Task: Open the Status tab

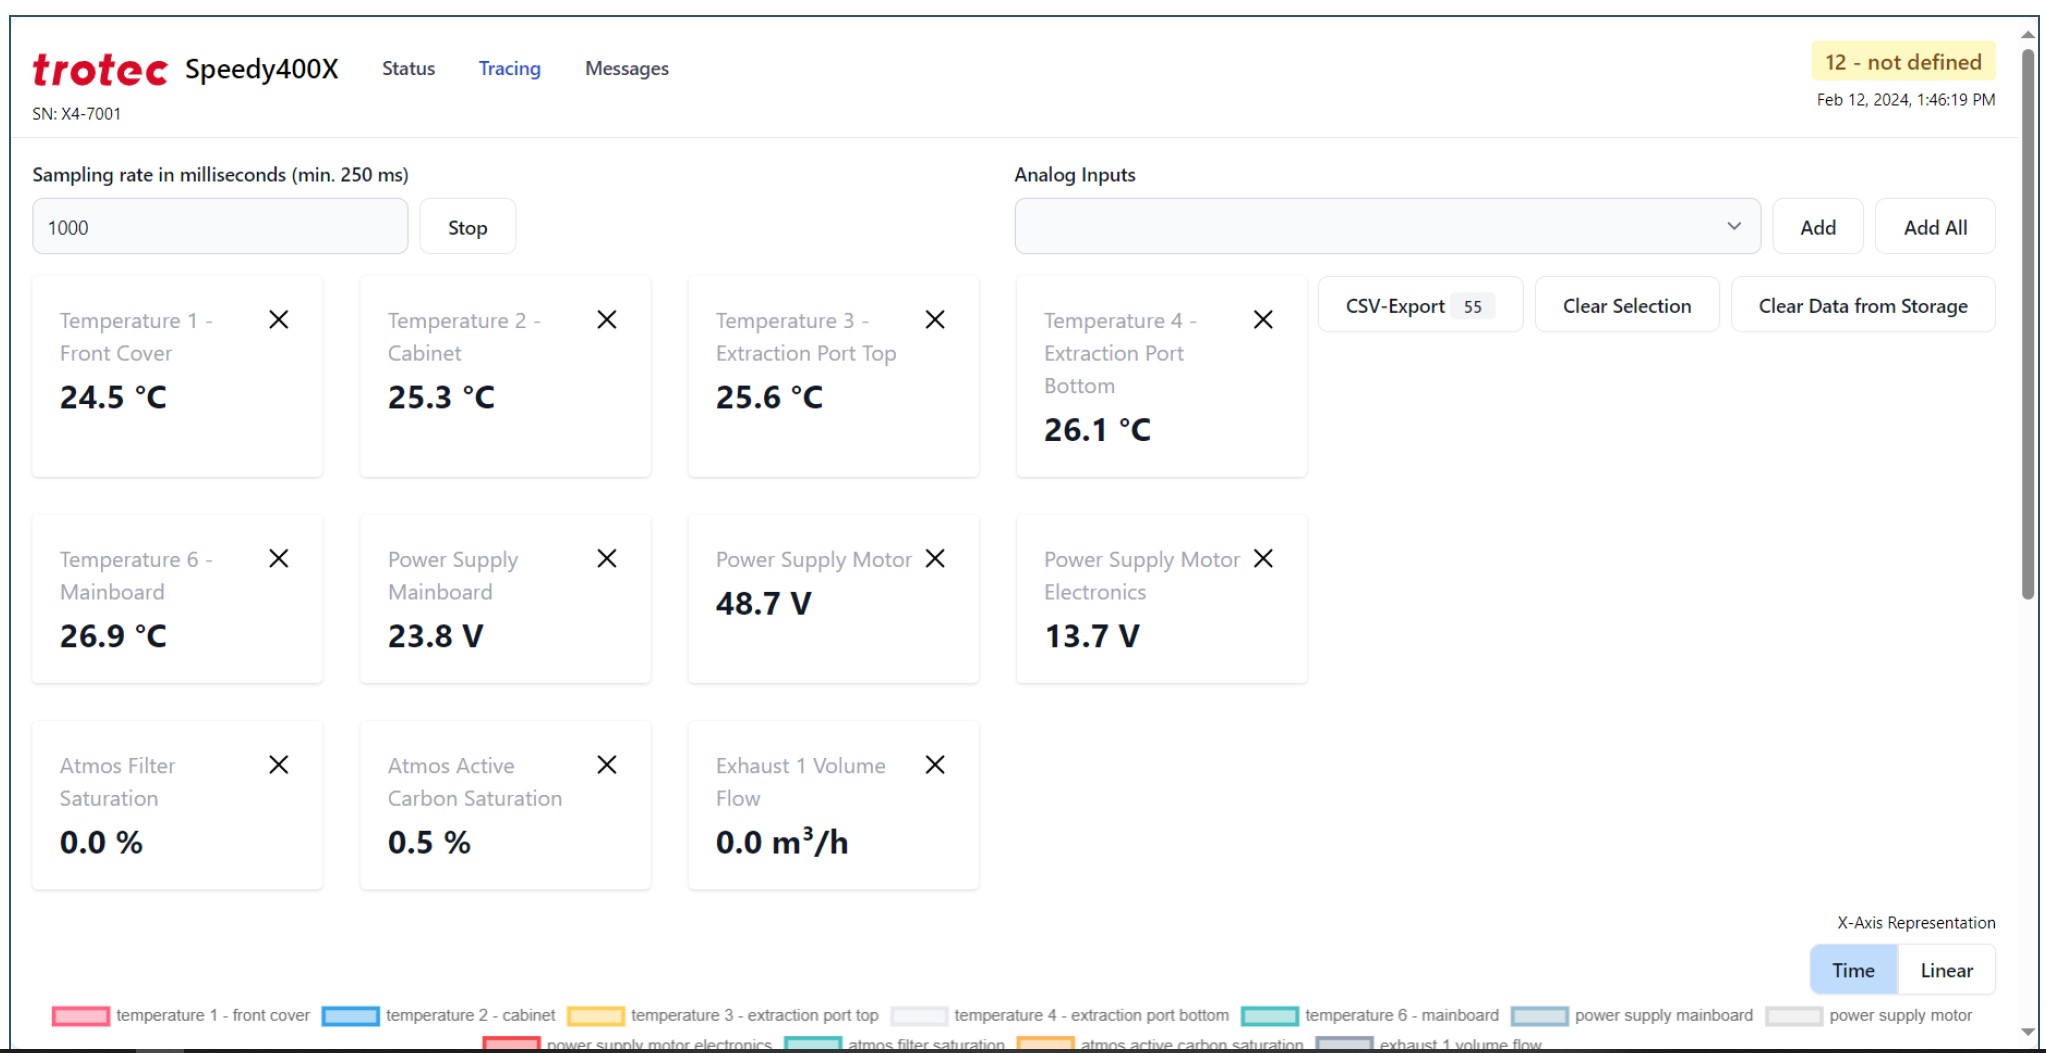Action: (x=408, y=69)
